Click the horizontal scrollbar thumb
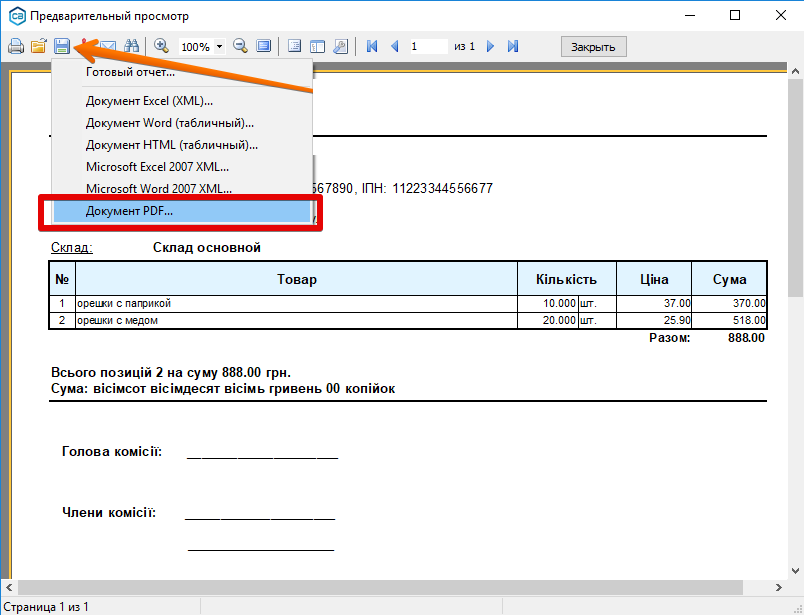804x615 pixels. (x=380, y=587)
